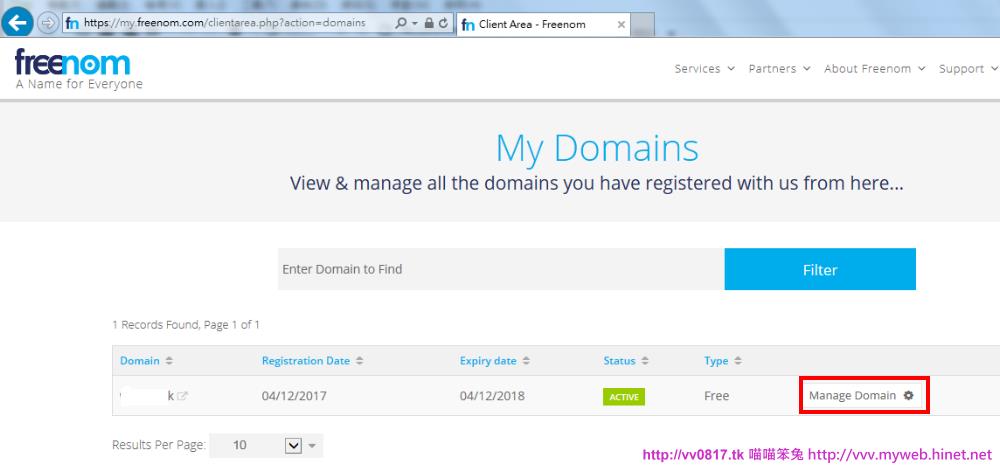1000x465 pixels.
Task: Click the '1 Records Found, Page 1 of 1' text
Action: [186, 325]
